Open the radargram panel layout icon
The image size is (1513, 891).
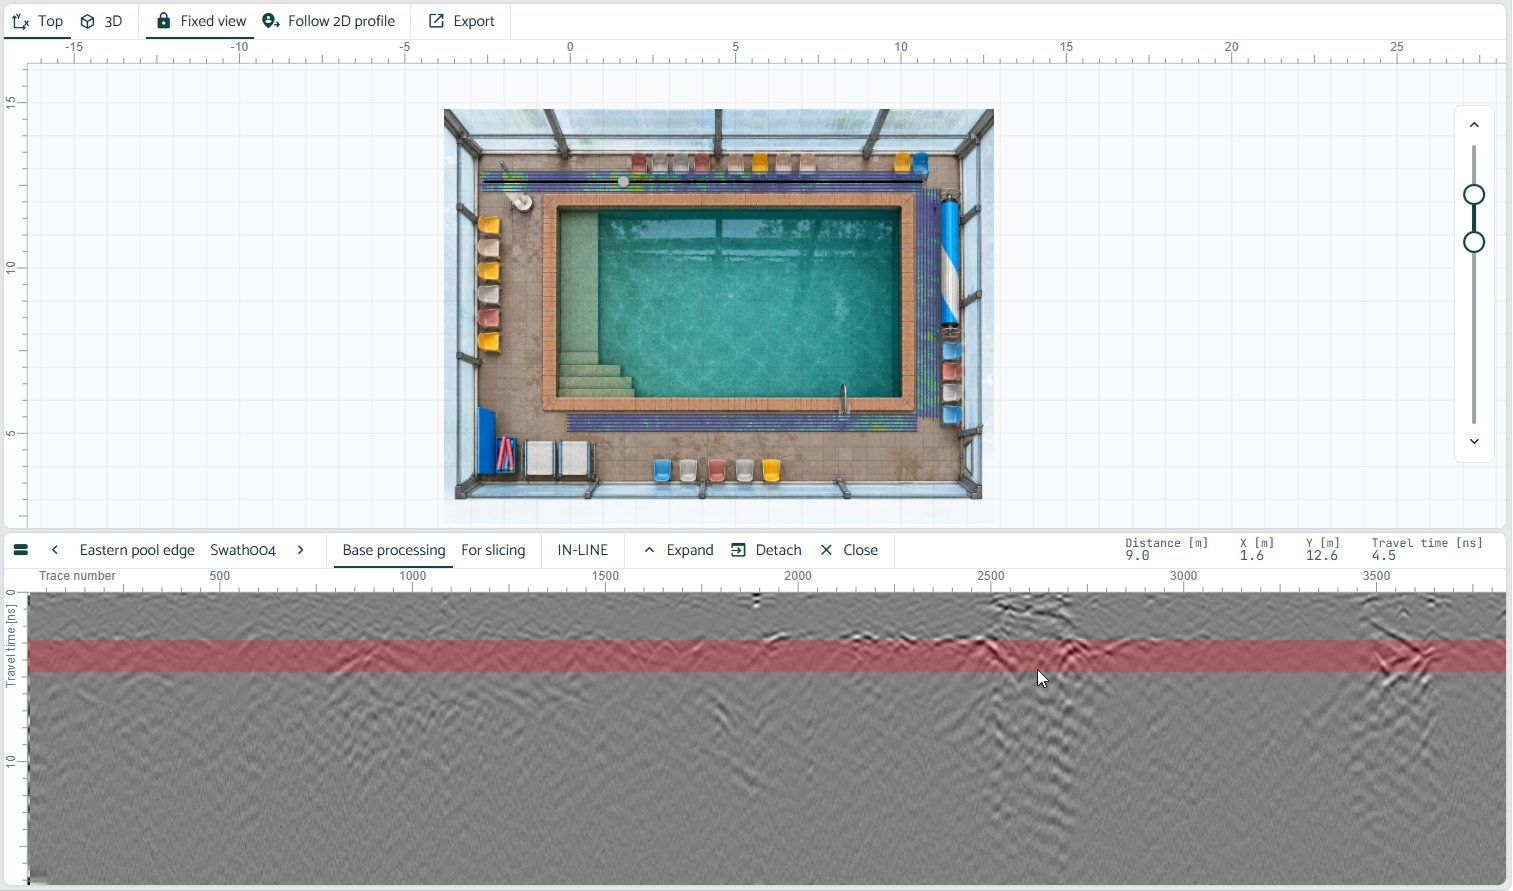(21, 550)
